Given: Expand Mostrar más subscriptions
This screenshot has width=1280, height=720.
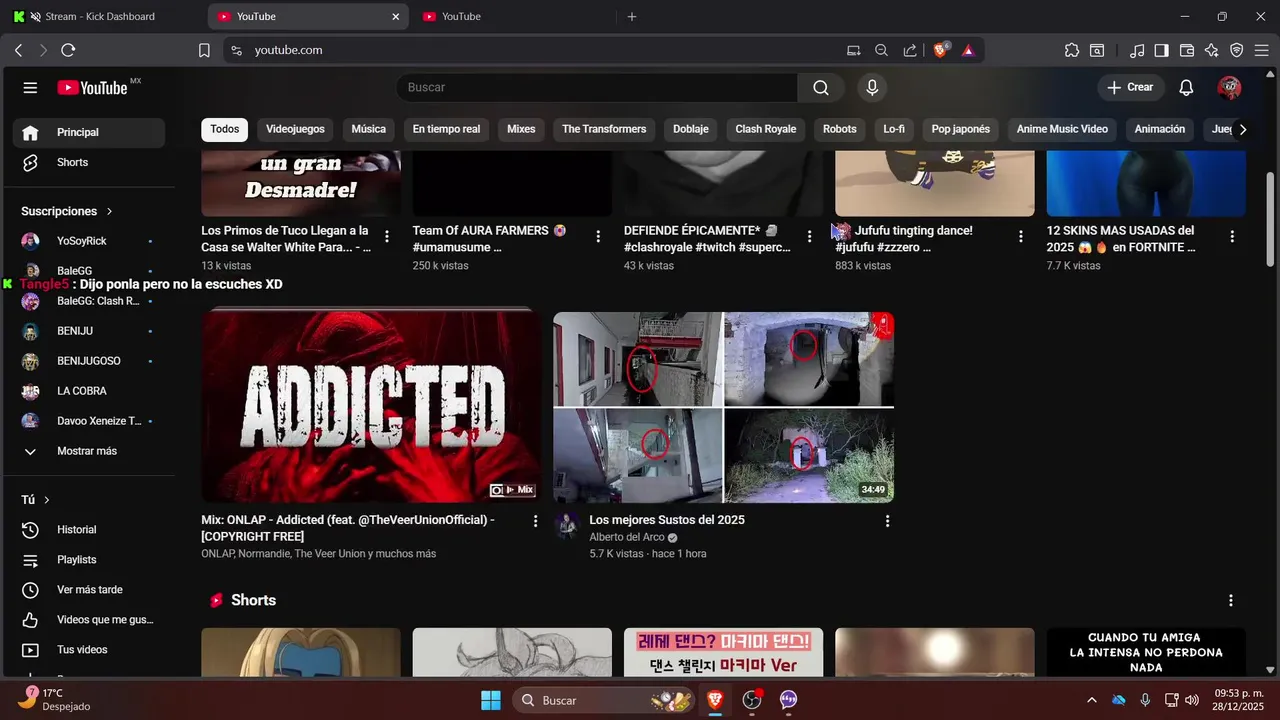Looking at the screenshot, I should click(x=89, y=451).
